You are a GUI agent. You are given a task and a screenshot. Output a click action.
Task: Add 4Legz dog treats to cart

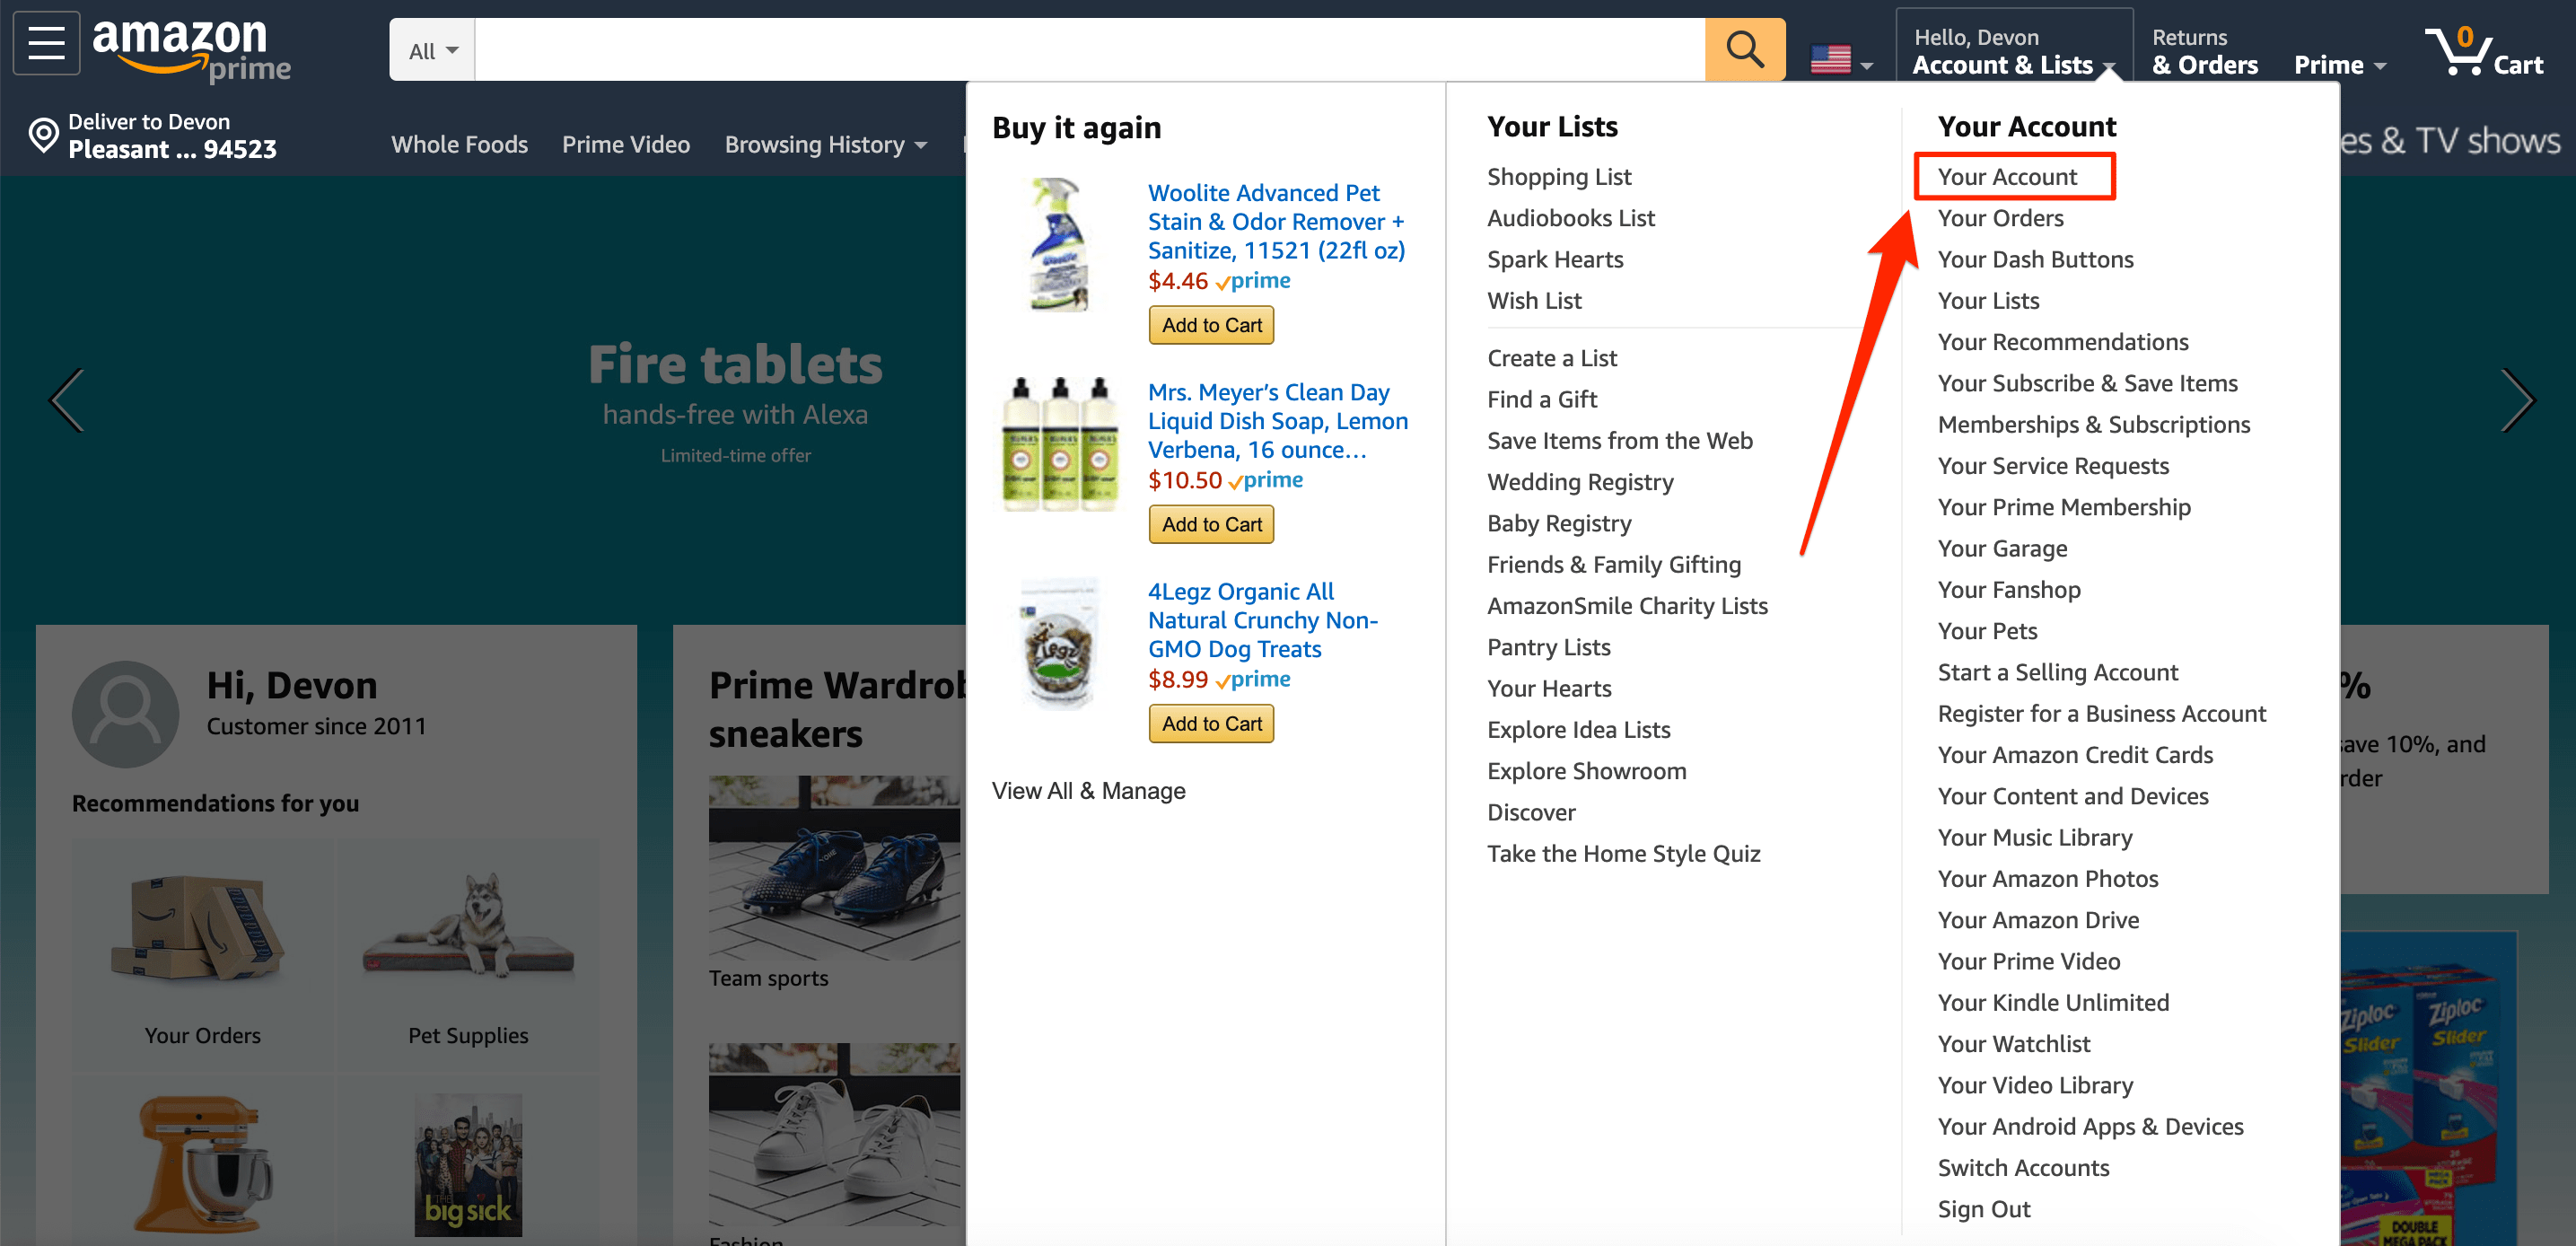(1211, 723)
